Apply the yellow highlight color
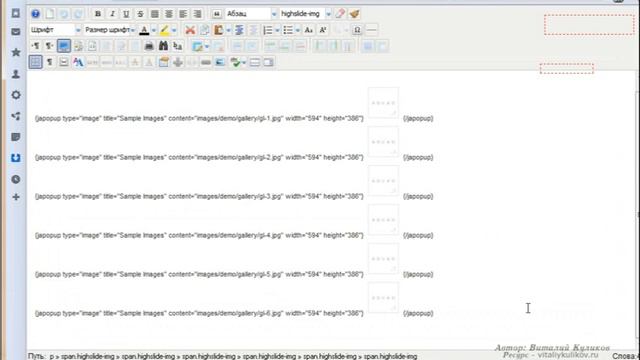The image size is (640, 360). [164, 30]
